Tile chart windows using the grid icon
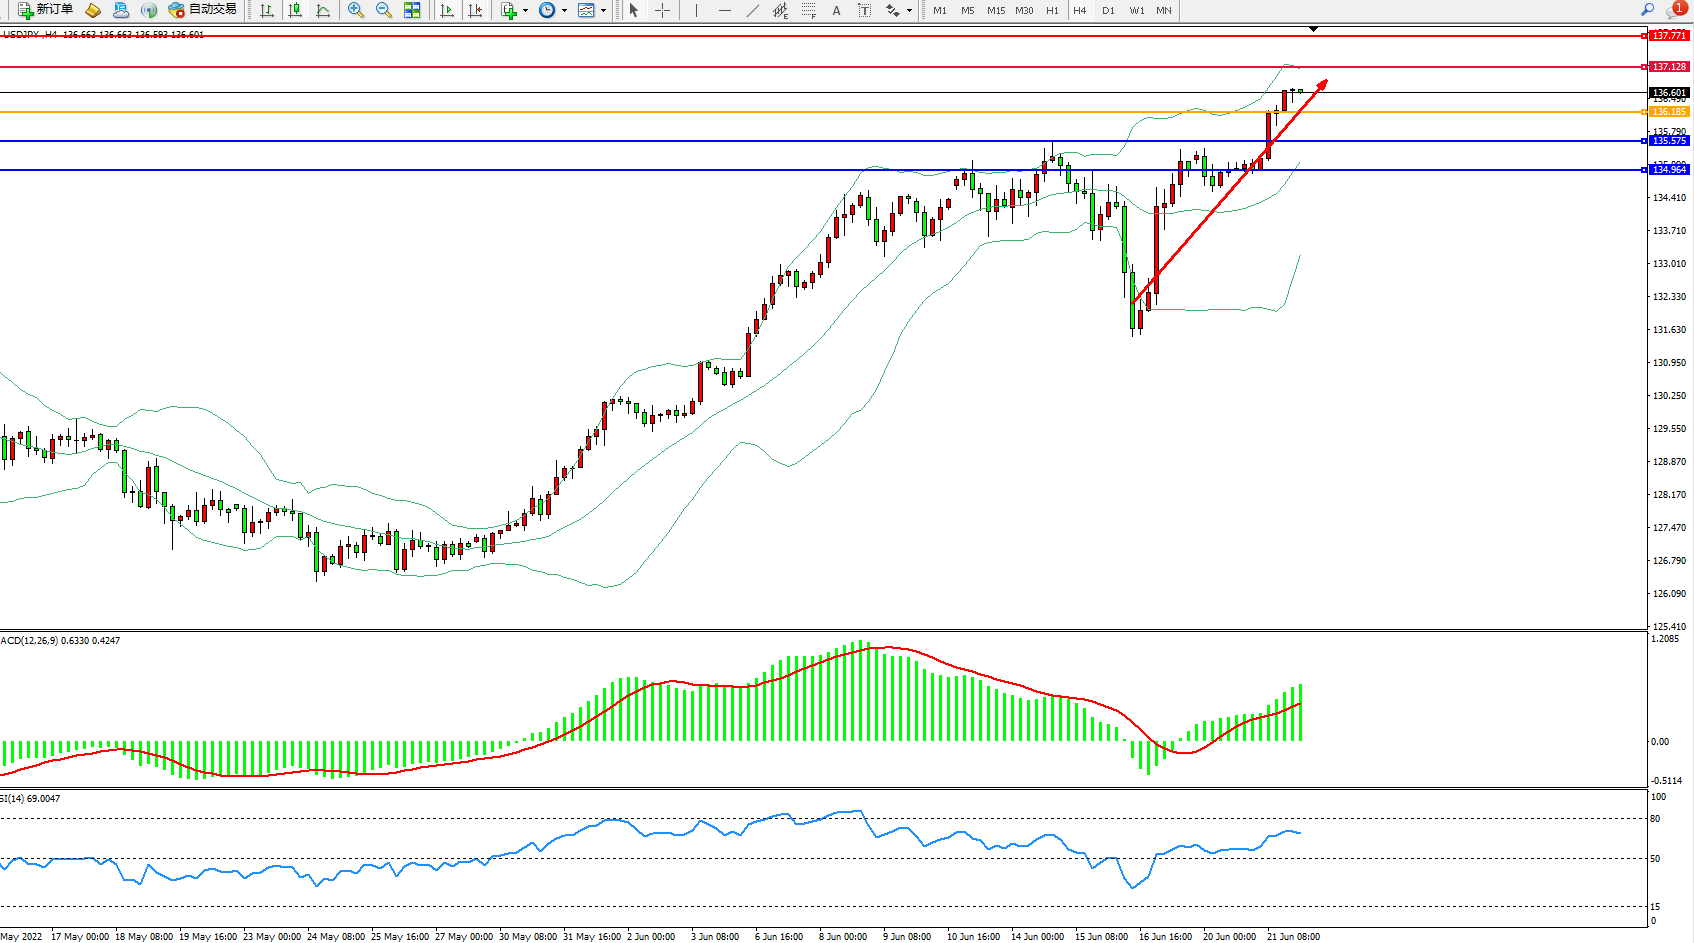Screen dimensions: 1694x943 (x=412, y=10)
